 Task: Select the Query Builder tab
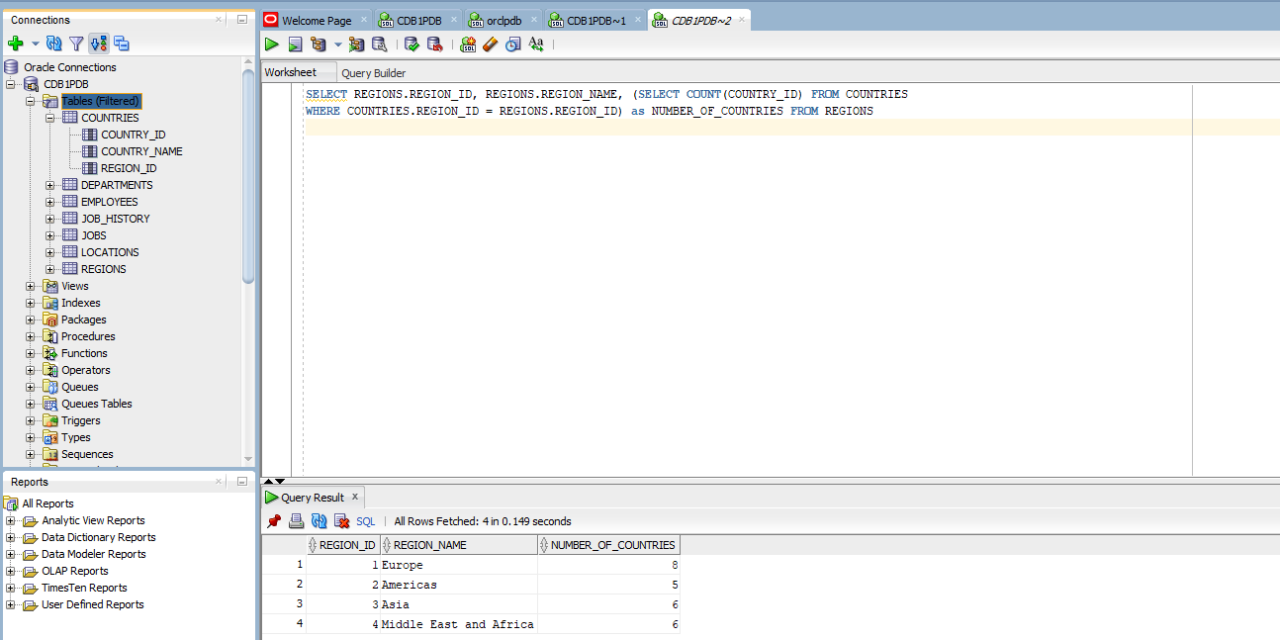pos(373,73)
